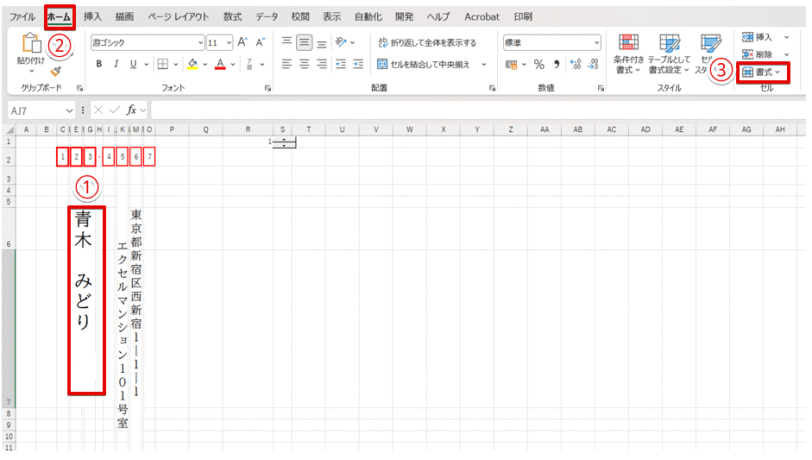This screenshot has width=812, height=460.
Task: Open the Number (数値) dialog launcher
Action: [x=601, y=89]
